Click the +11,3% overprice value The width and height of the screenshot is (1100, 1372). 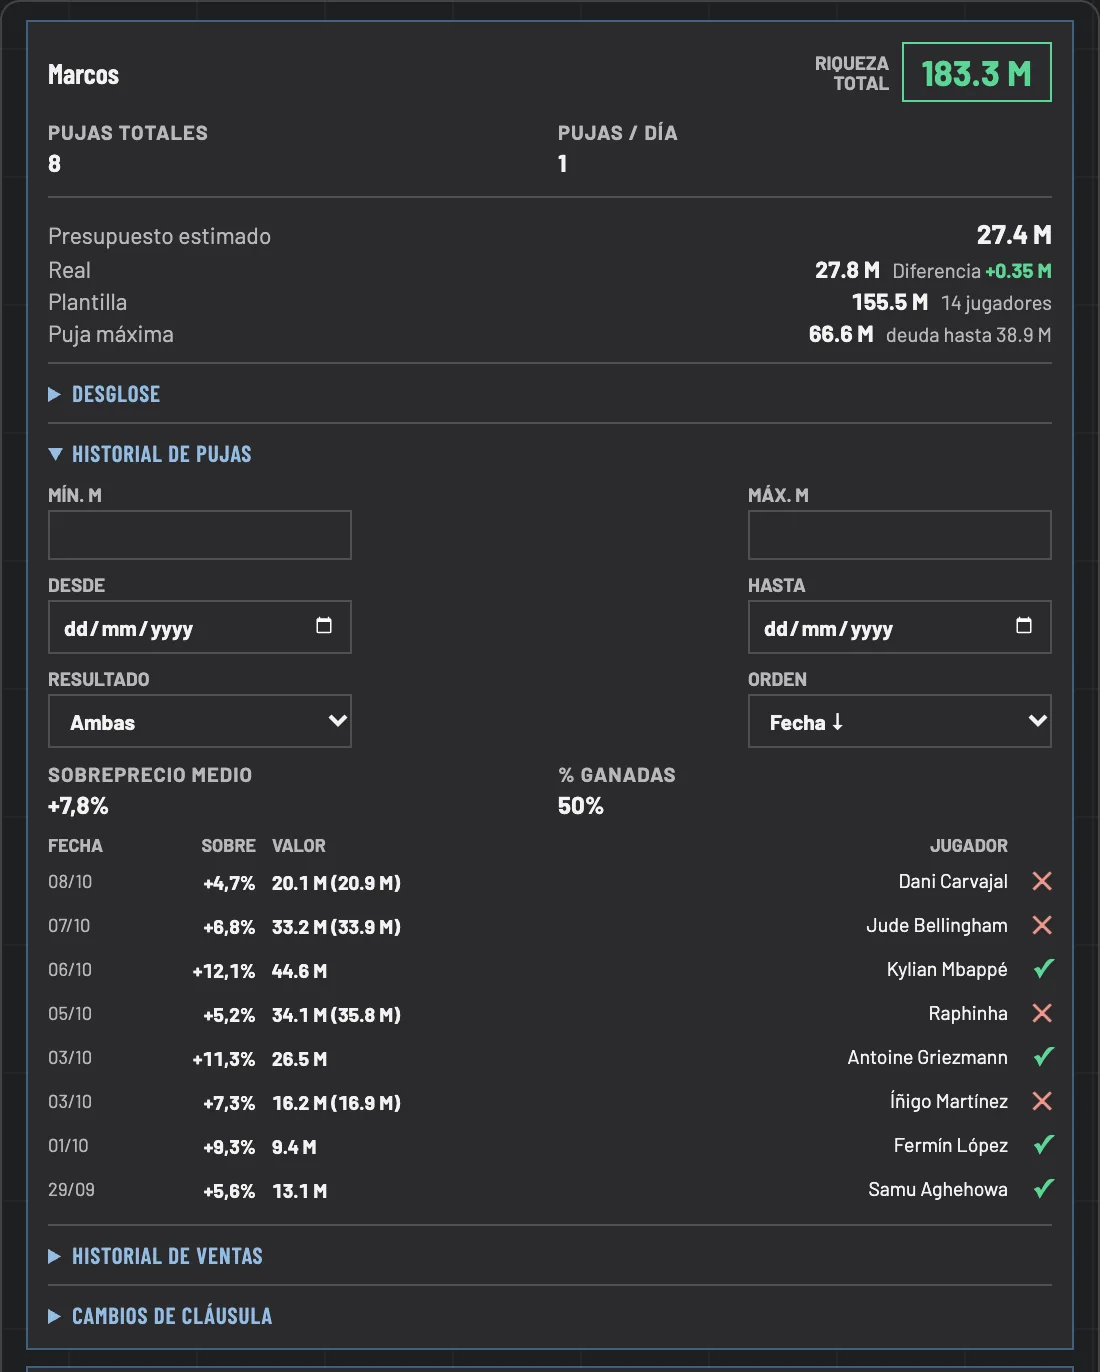pyautogui.click(x=224, y=1059)
